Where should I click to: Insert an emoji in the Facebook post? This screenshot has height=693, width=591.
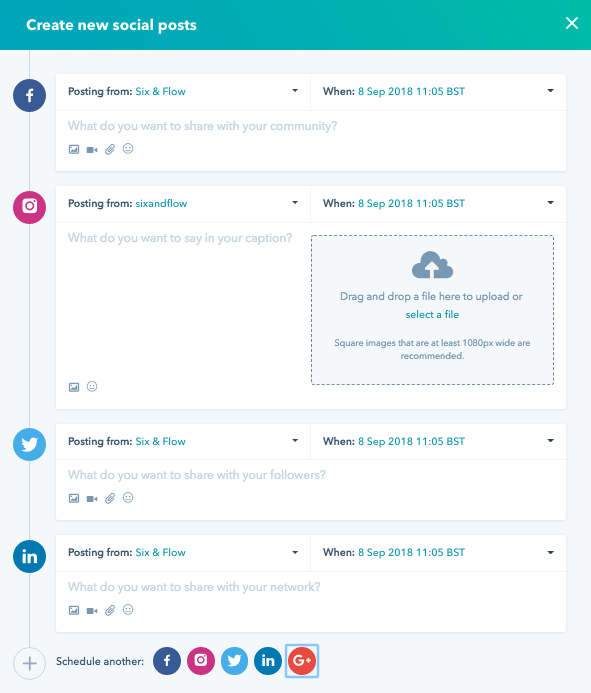click(128, 149)
